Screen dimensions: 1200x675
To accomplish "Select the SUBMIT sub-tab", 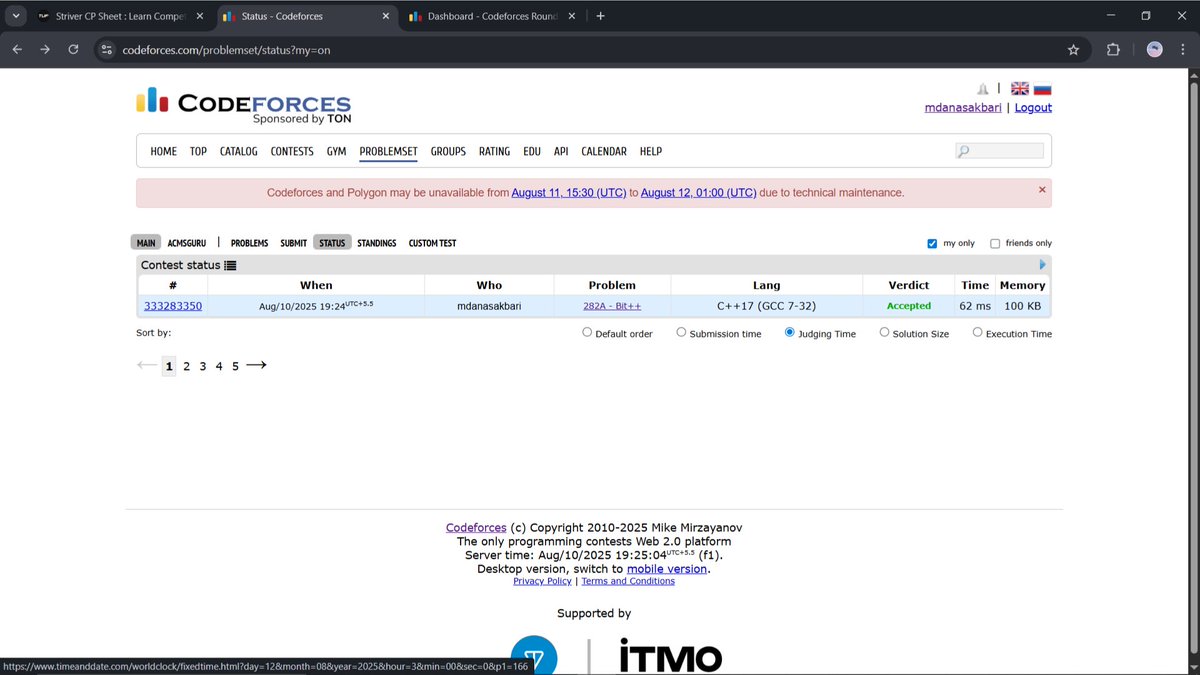I will tap(294, 243).
